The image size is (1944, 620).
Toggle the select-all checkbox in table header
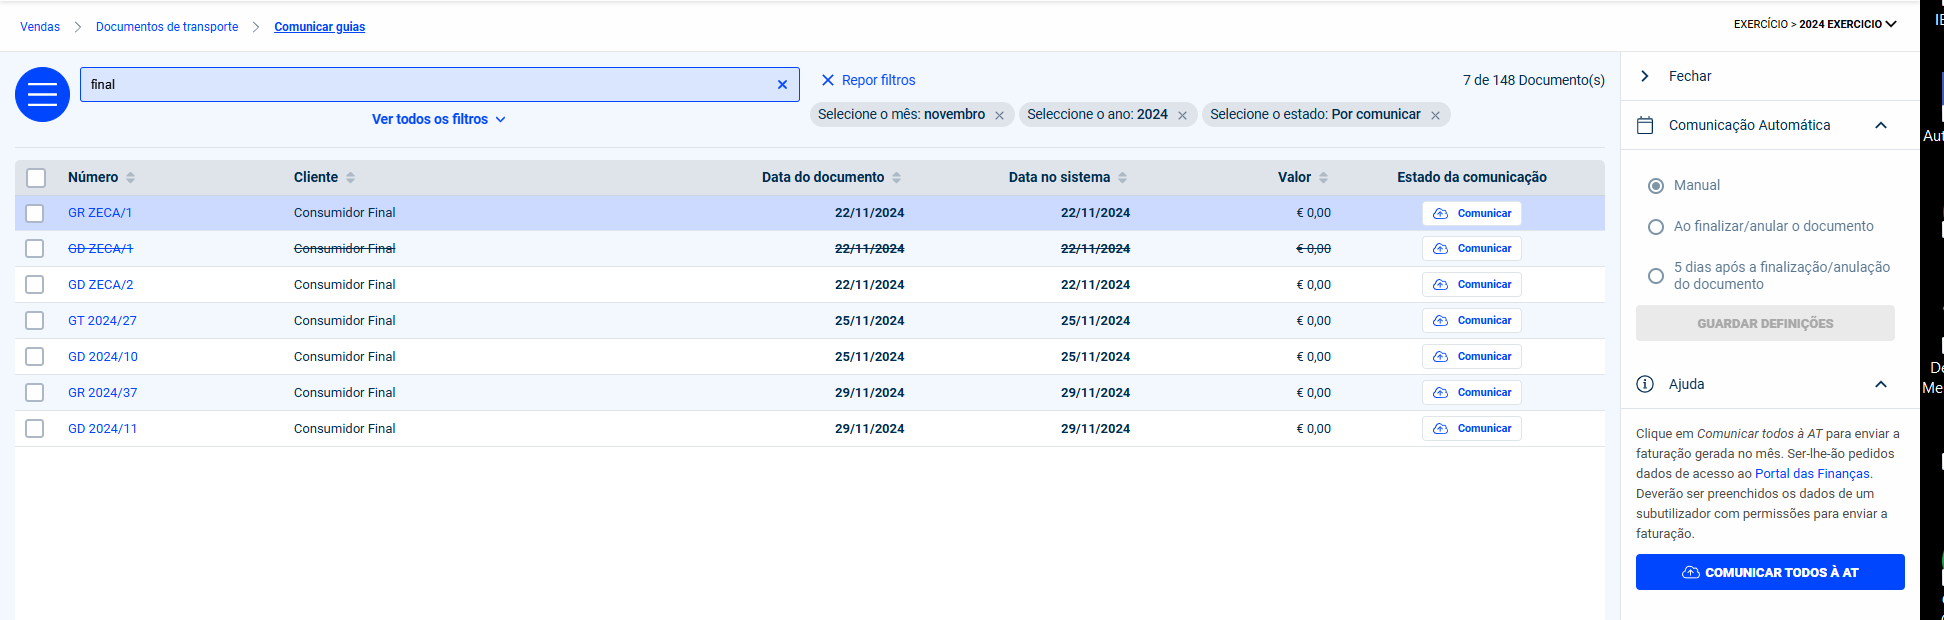pyautogui.click(x=36, y=178)
